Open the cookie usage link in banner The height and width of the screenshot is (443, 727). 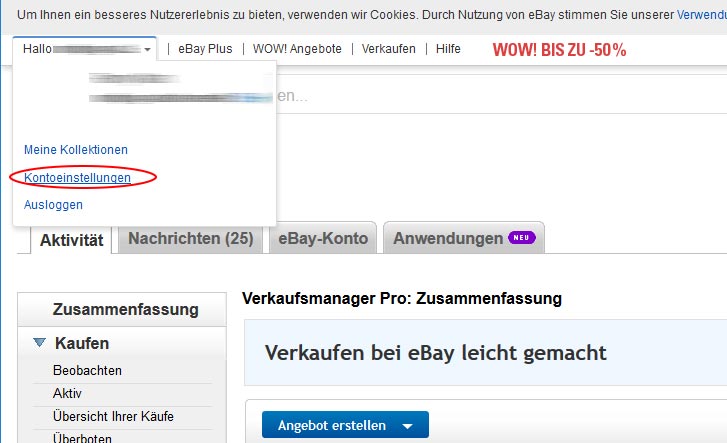click(701, 15)
